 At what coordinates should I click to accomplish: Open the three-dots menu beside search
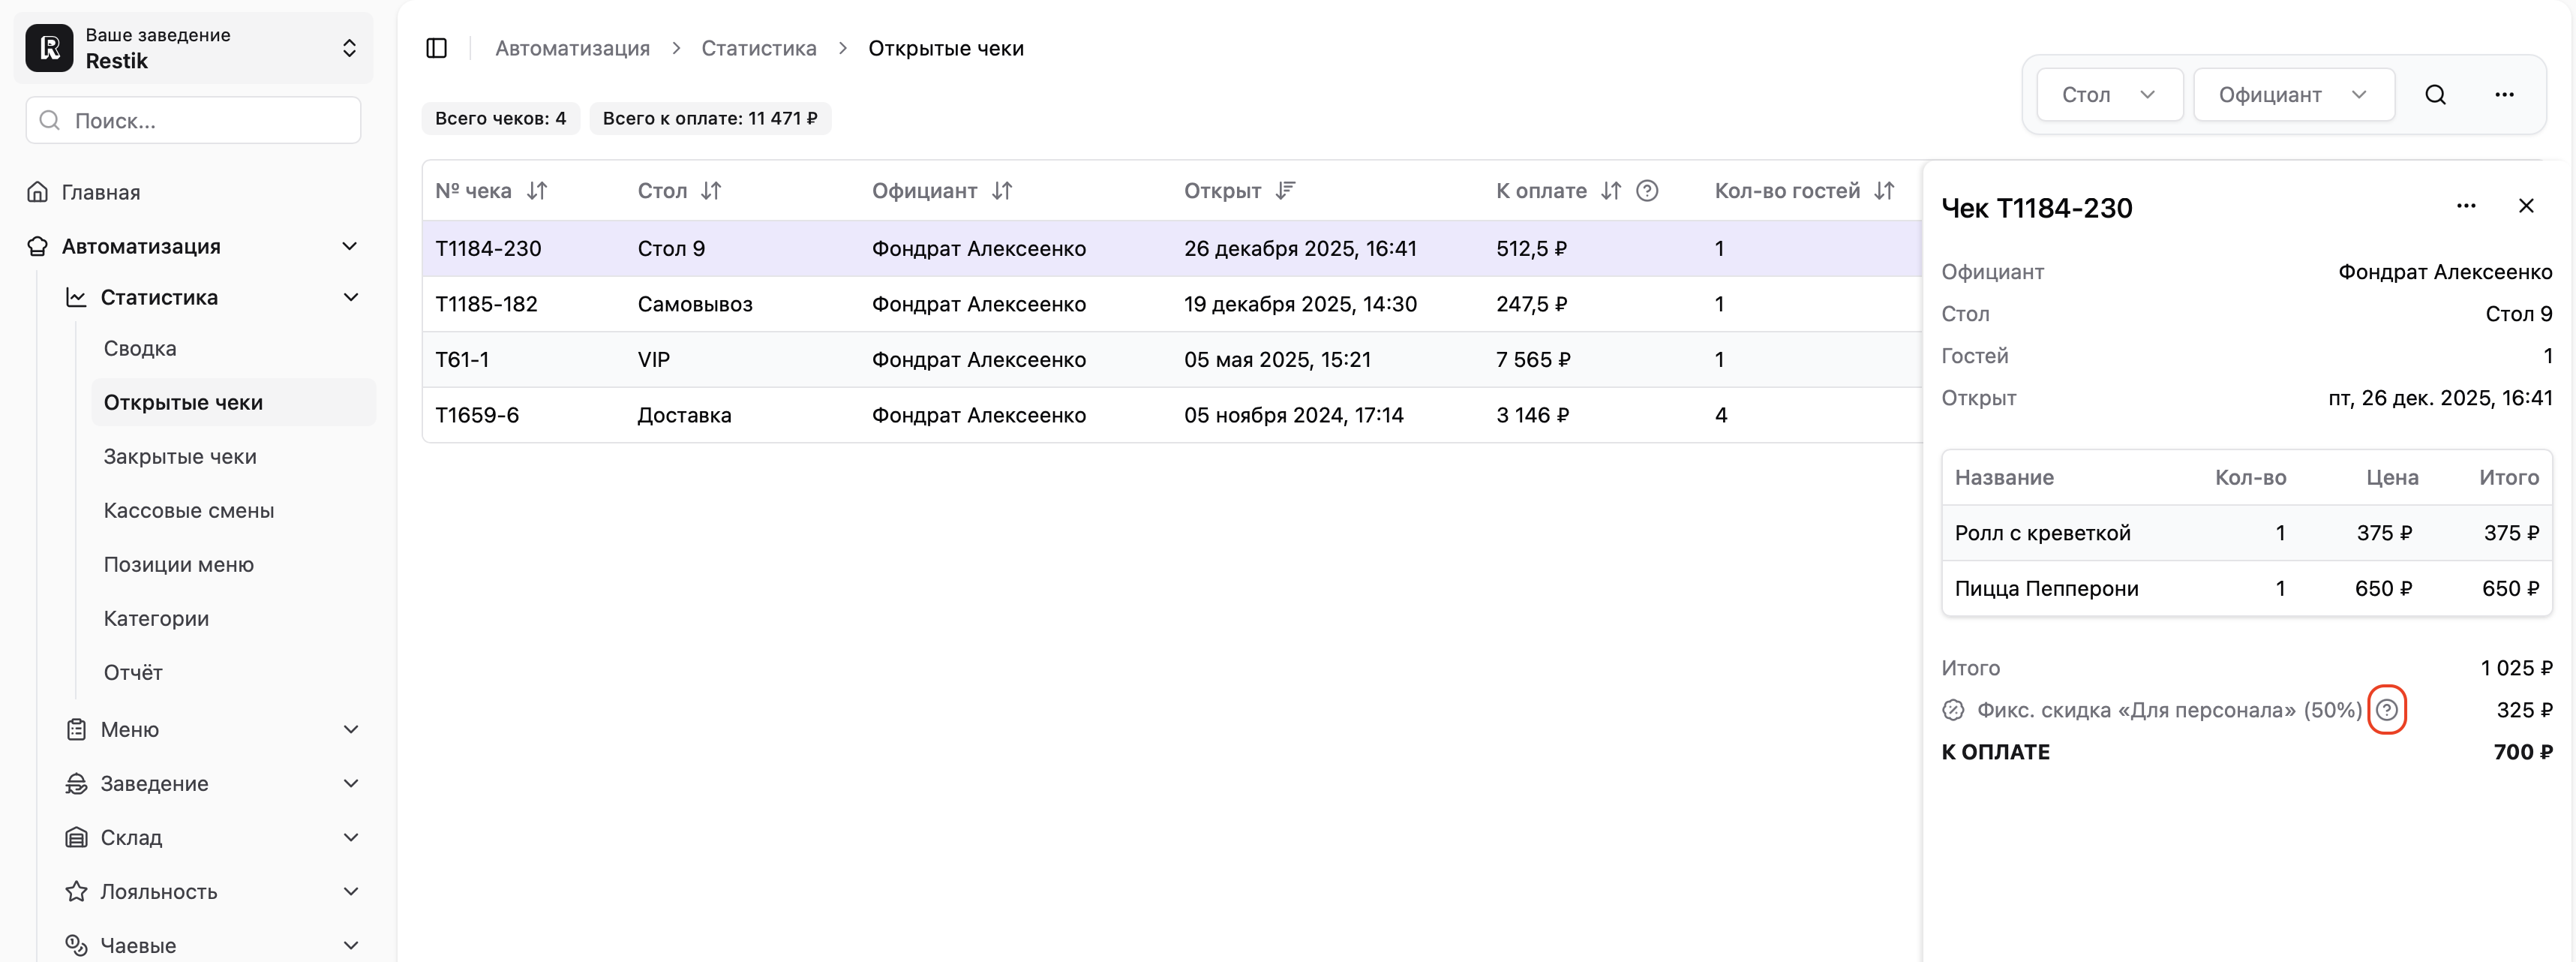pyautogui.click(x=2503, y=95)
